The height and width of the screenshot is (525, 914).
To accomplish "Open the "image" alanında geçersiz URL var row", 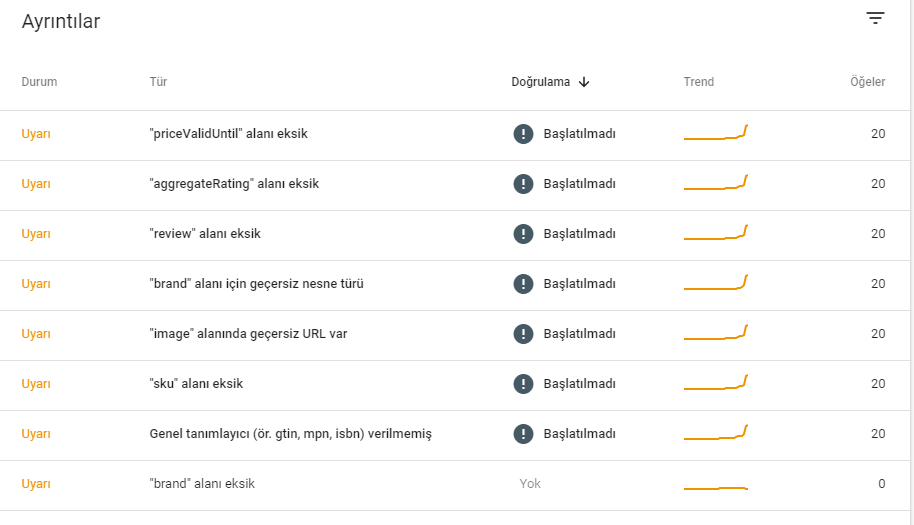I will (x=455, y=335).
